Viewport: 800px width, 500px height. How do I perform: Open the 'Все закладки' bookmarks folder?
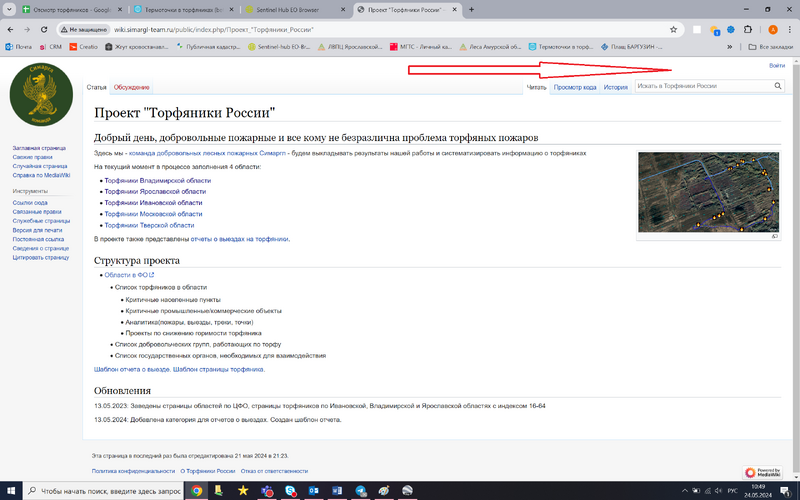pyautogui.click(x=770, y=46)
